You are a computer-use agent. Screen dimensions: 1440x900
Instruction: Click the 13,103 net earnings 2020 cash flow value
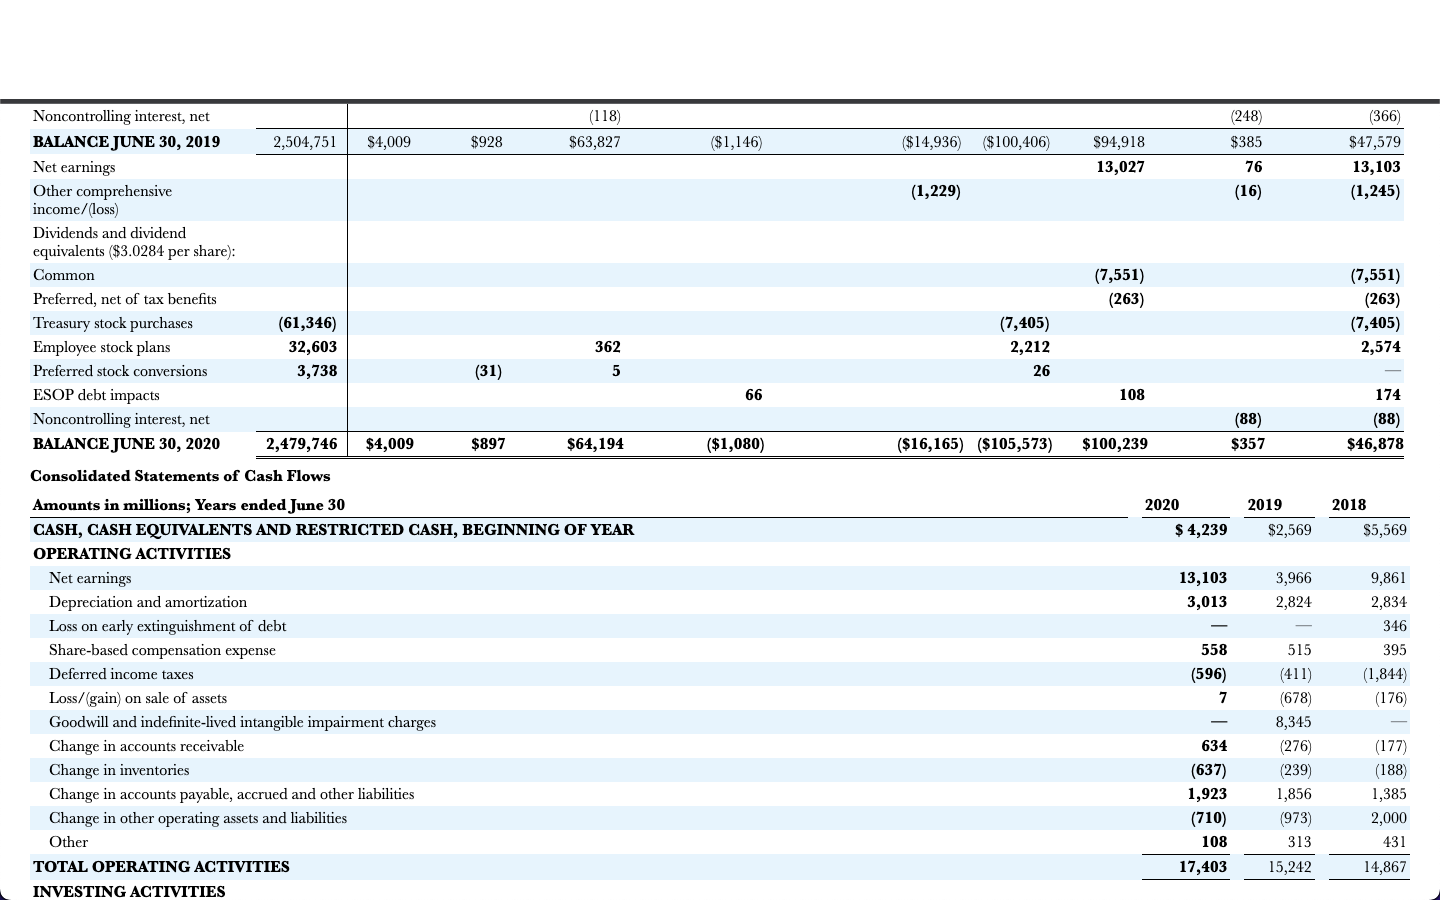point(1203,578)
